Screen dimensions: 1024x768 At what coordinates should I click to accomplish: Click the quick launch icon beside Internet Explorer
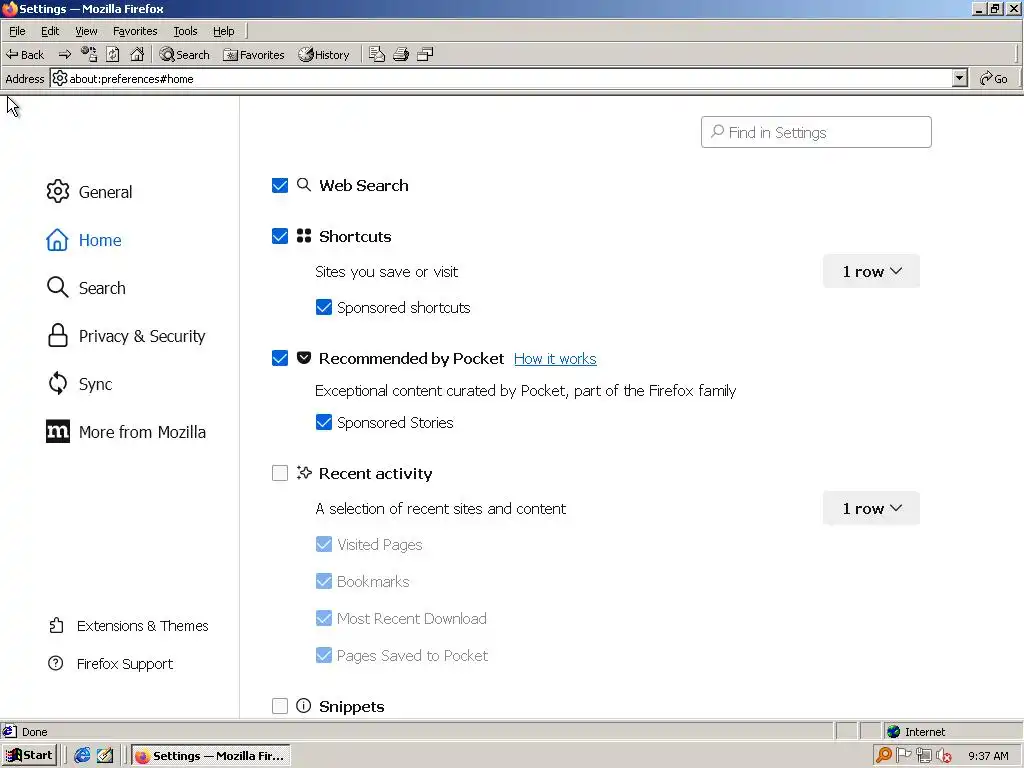pyautogui.click(x=105, y=756)
